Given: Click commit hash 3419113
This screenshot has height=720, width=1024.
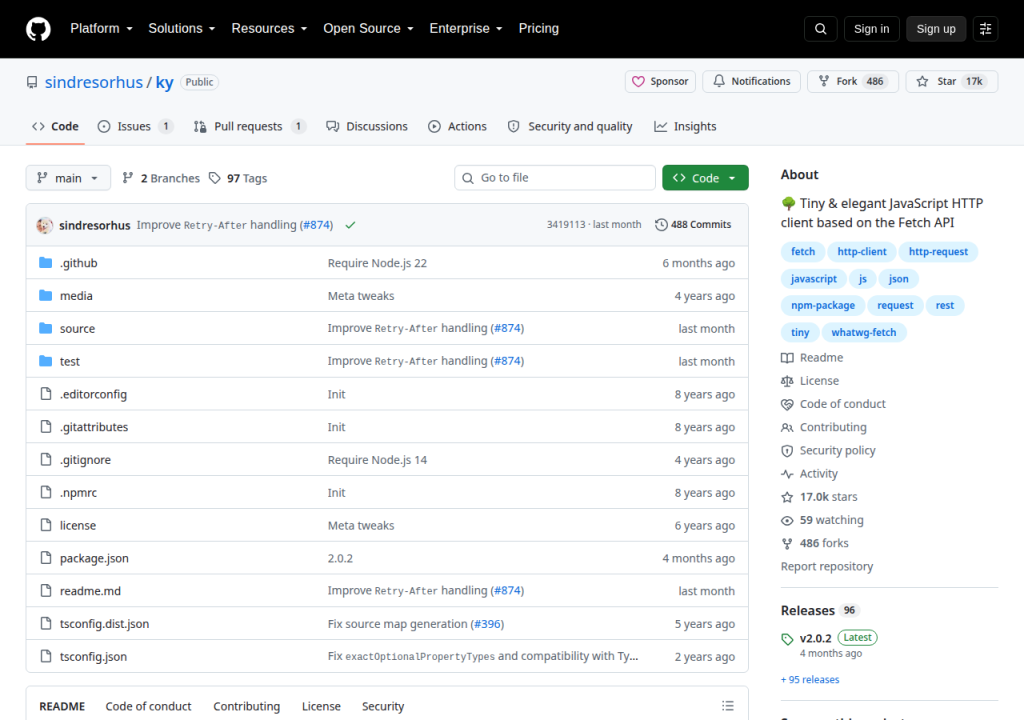Looking at the screenshot, I should (x=566, y=224).
